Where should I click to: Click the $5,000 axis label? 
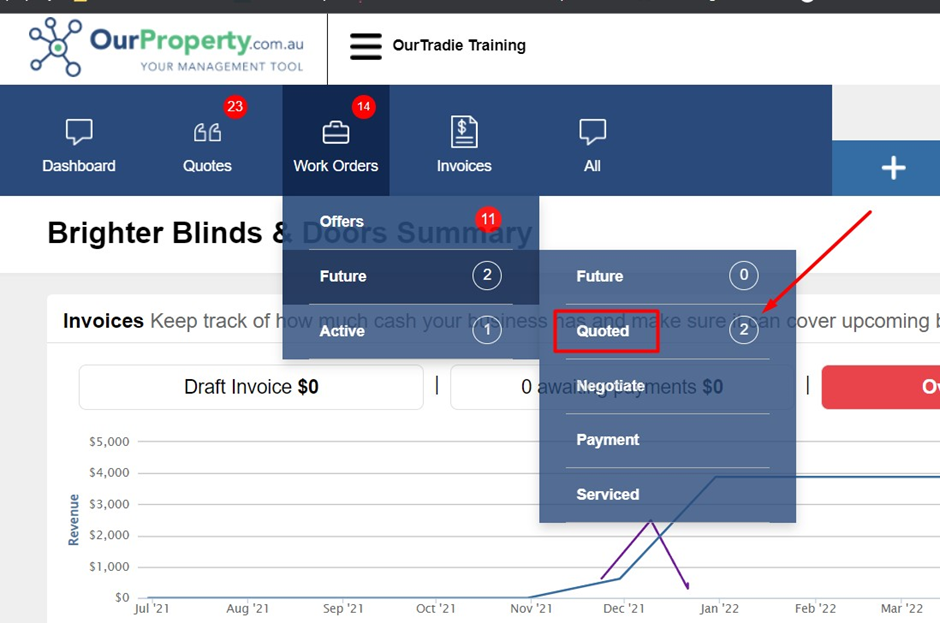point(109,442)
